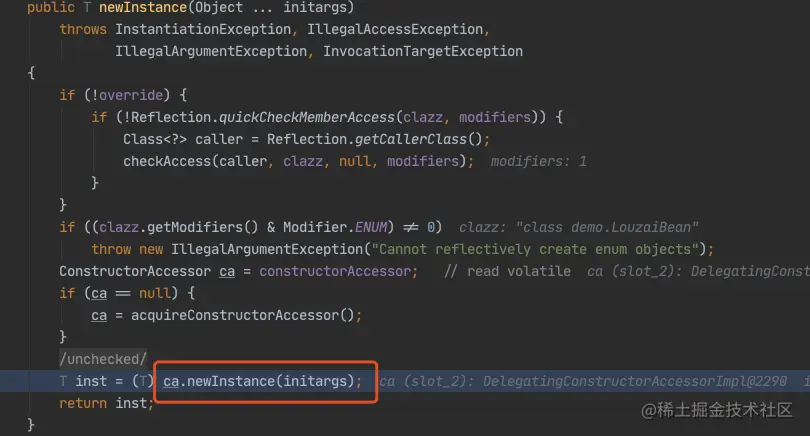Viewport: 810px width, 436px height.
Task: Click the IllegalArgumentException constructor in throw statement
Action: click(267, 250)
